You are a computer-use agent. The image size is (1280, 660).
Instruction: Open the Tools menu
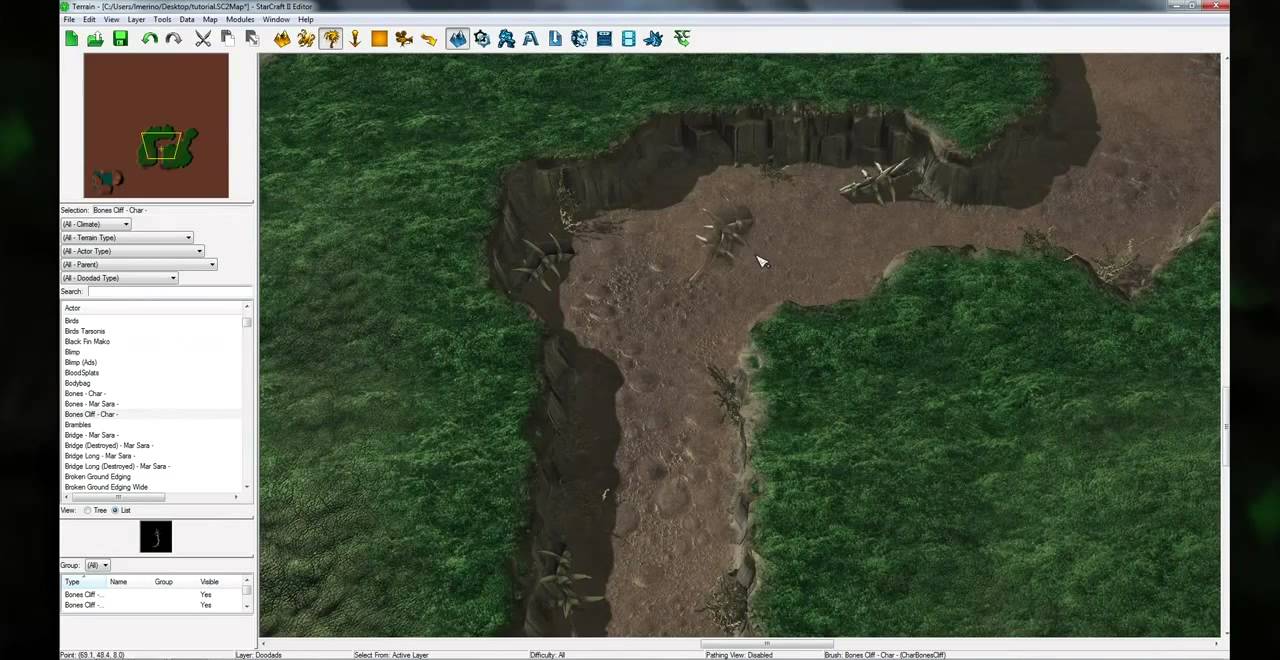pyautogui.click(x=162, y=20)
